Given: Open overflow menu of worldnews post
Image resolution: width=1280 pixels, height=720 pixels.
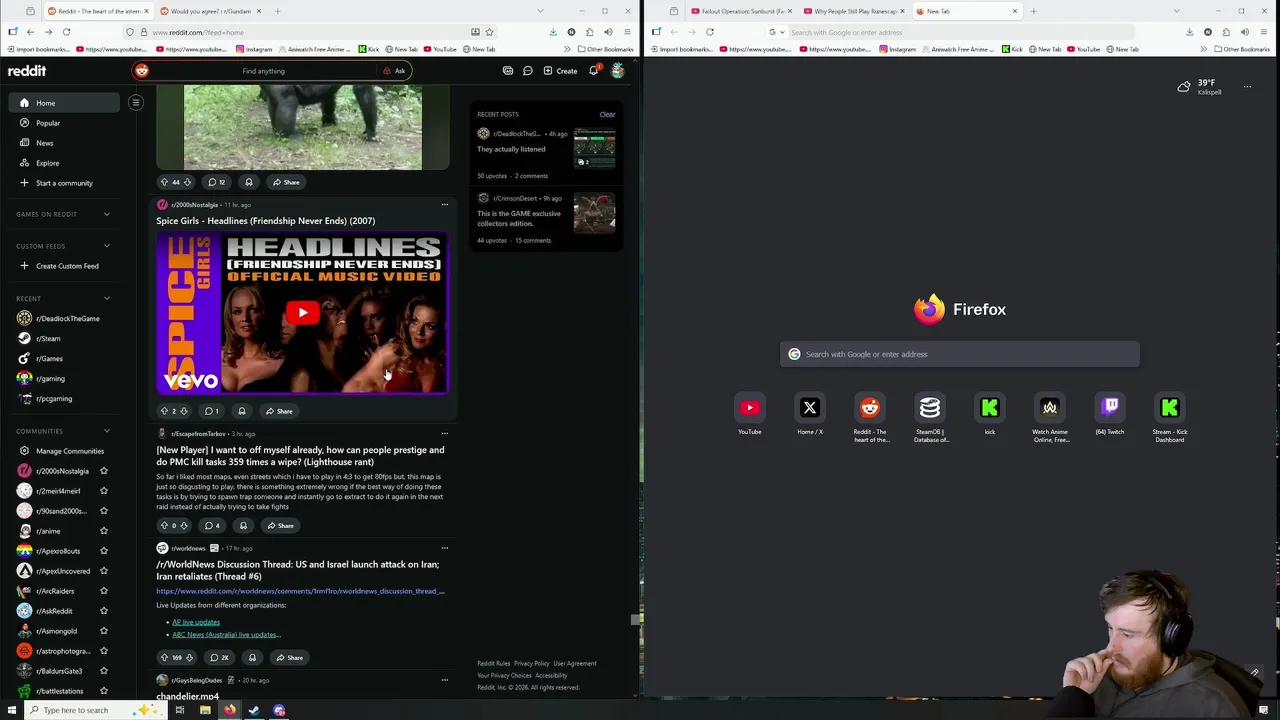Looking at the screenshot, I should tap(445, 548).
